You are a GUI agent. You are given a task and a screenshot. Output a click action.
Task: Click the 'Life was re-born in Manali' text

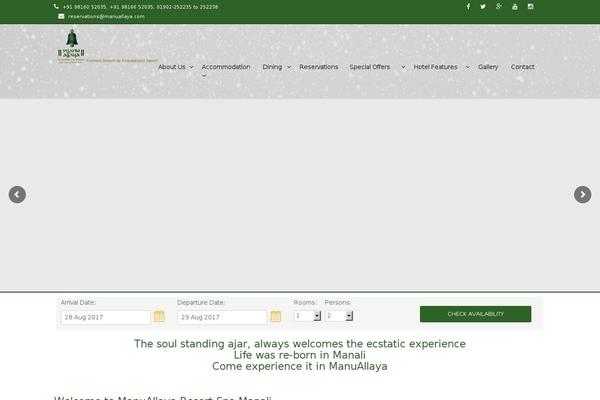click(300, 355)
